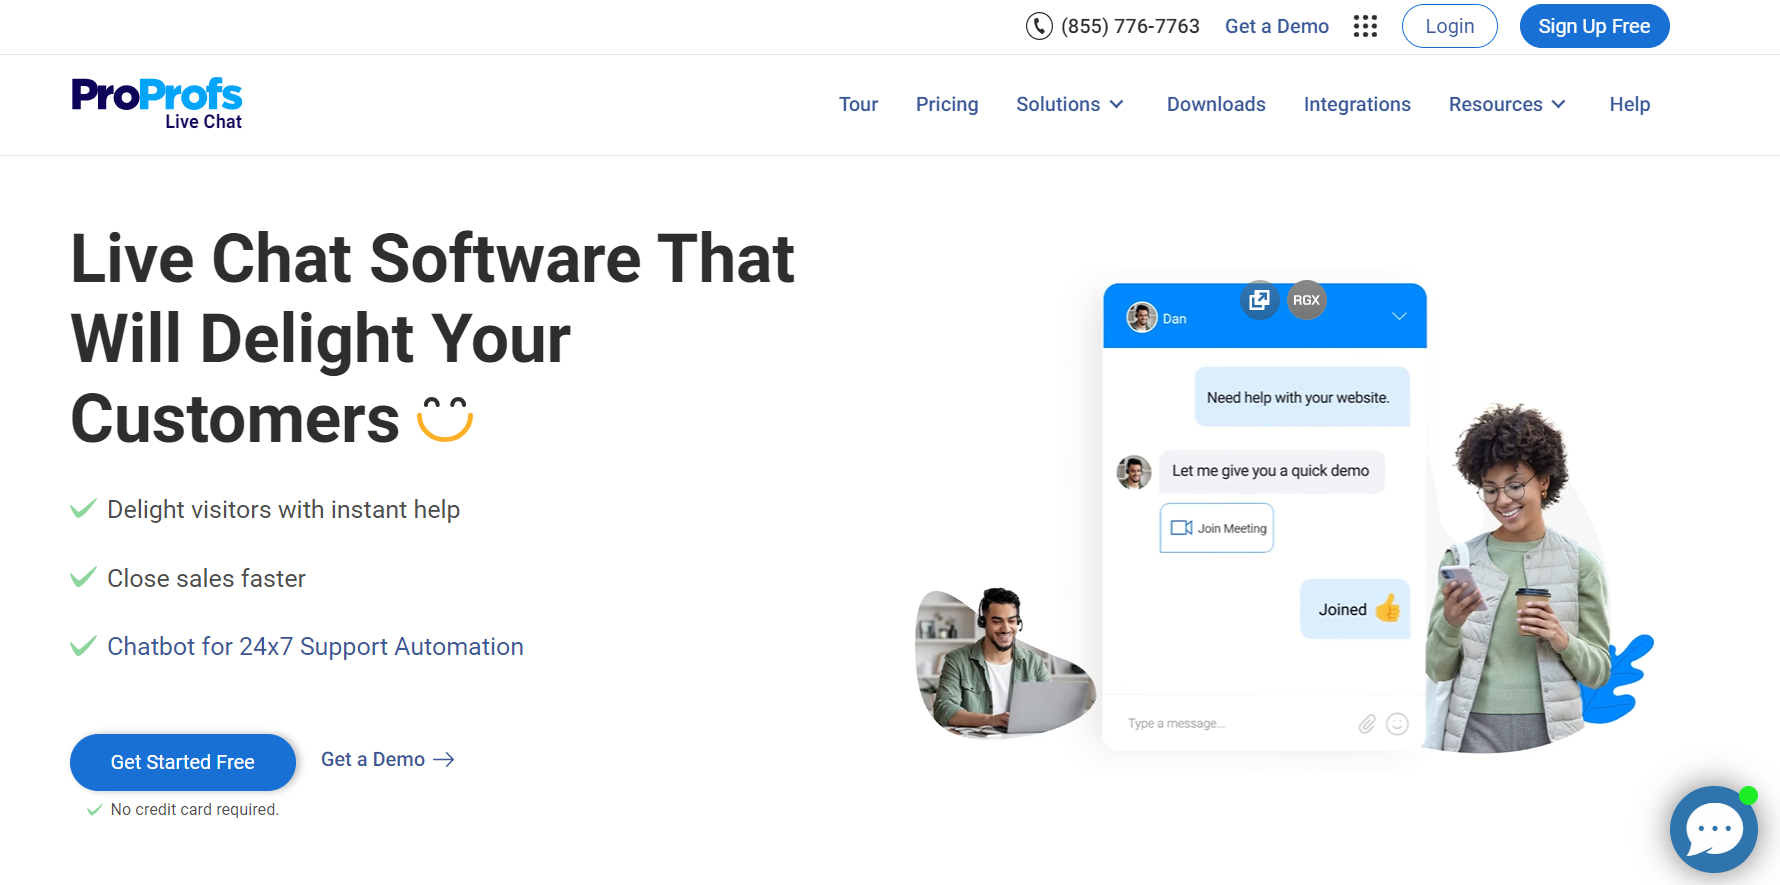The width and height of the screenshot is (1780, 885).
Task: Open the floating live chat bubble
Action: [1713, 829]
